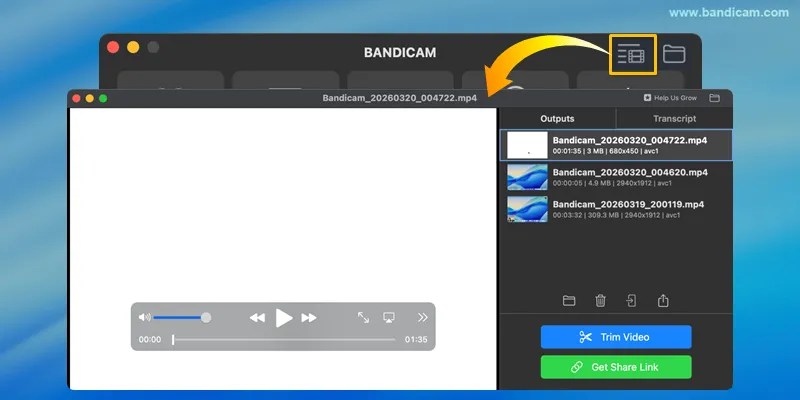Click the 00:00 elapsed time label

[149, 339]
